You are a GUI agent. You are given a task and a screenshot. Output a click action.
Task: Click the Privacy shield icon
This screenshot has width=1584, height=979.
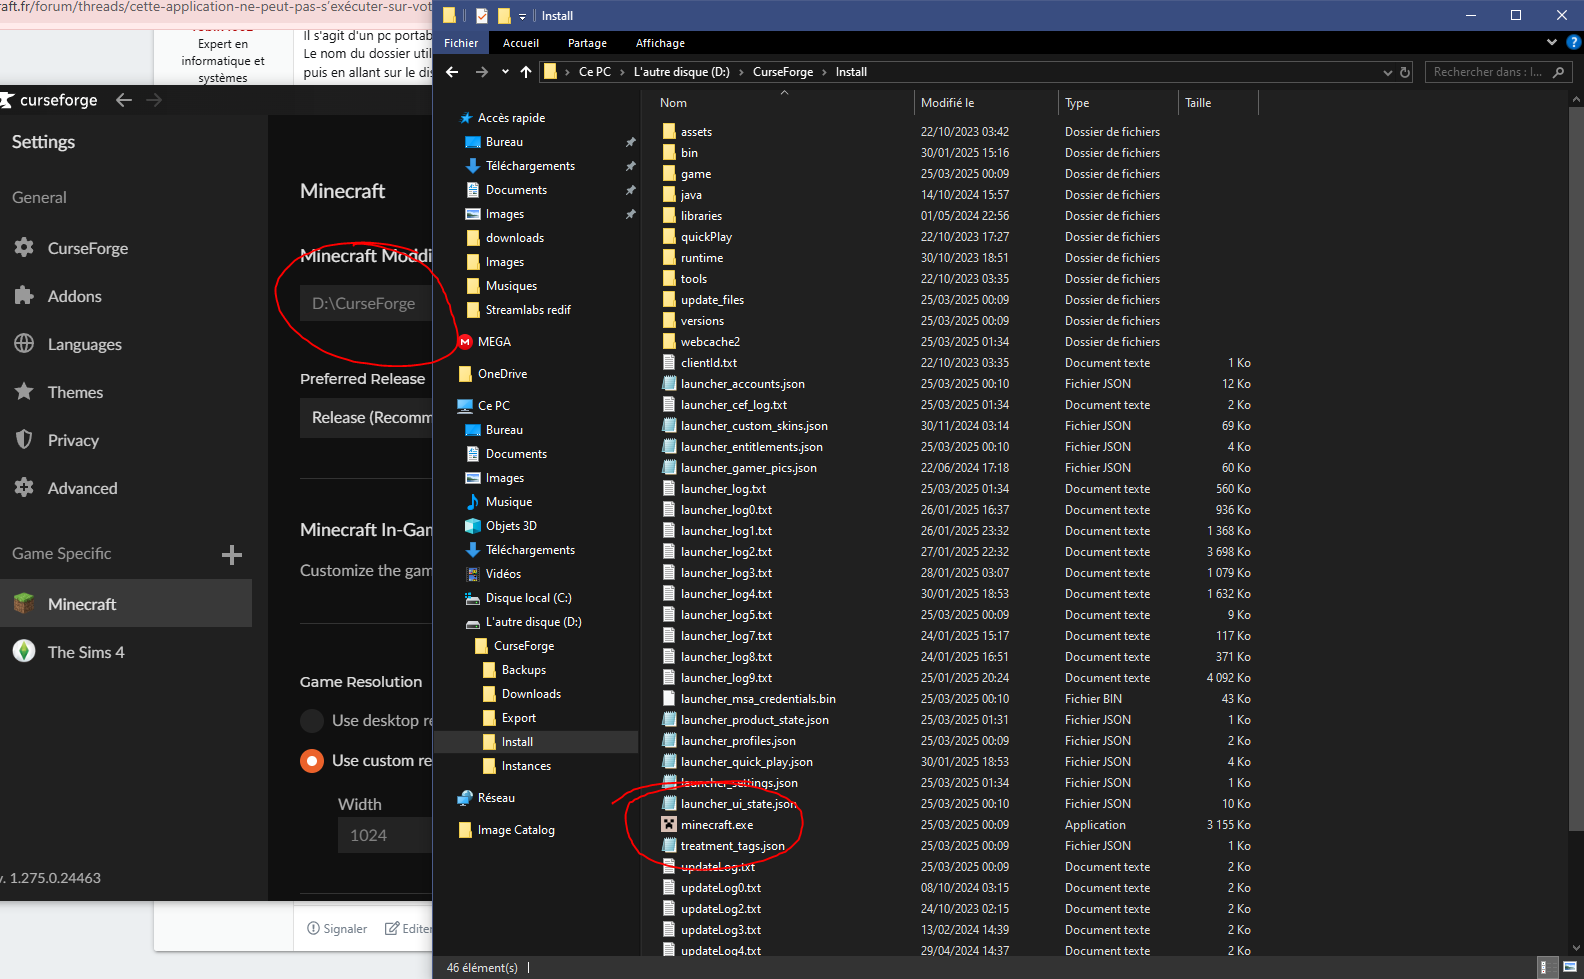tap(24, 439)
